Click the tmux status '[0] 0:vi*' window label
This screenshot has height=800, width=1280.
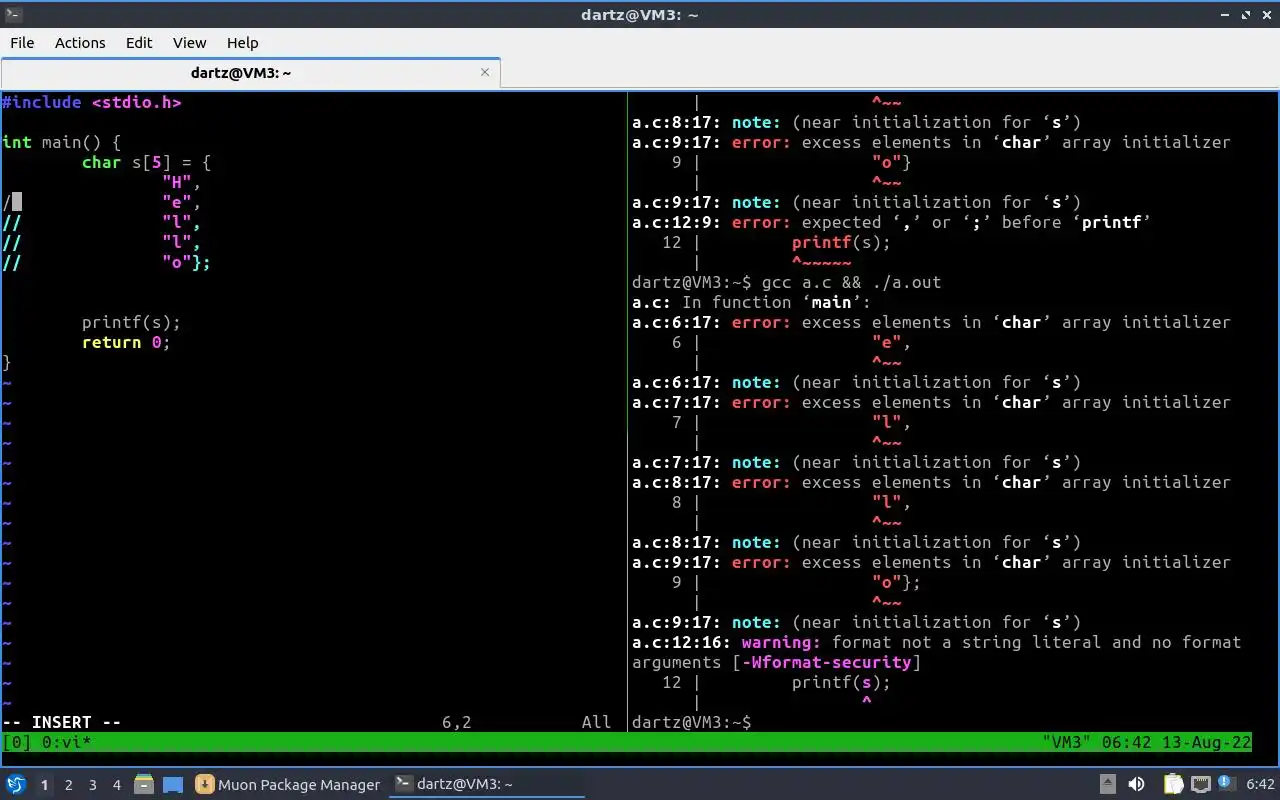pyautogui.click(x=47, y=743)
